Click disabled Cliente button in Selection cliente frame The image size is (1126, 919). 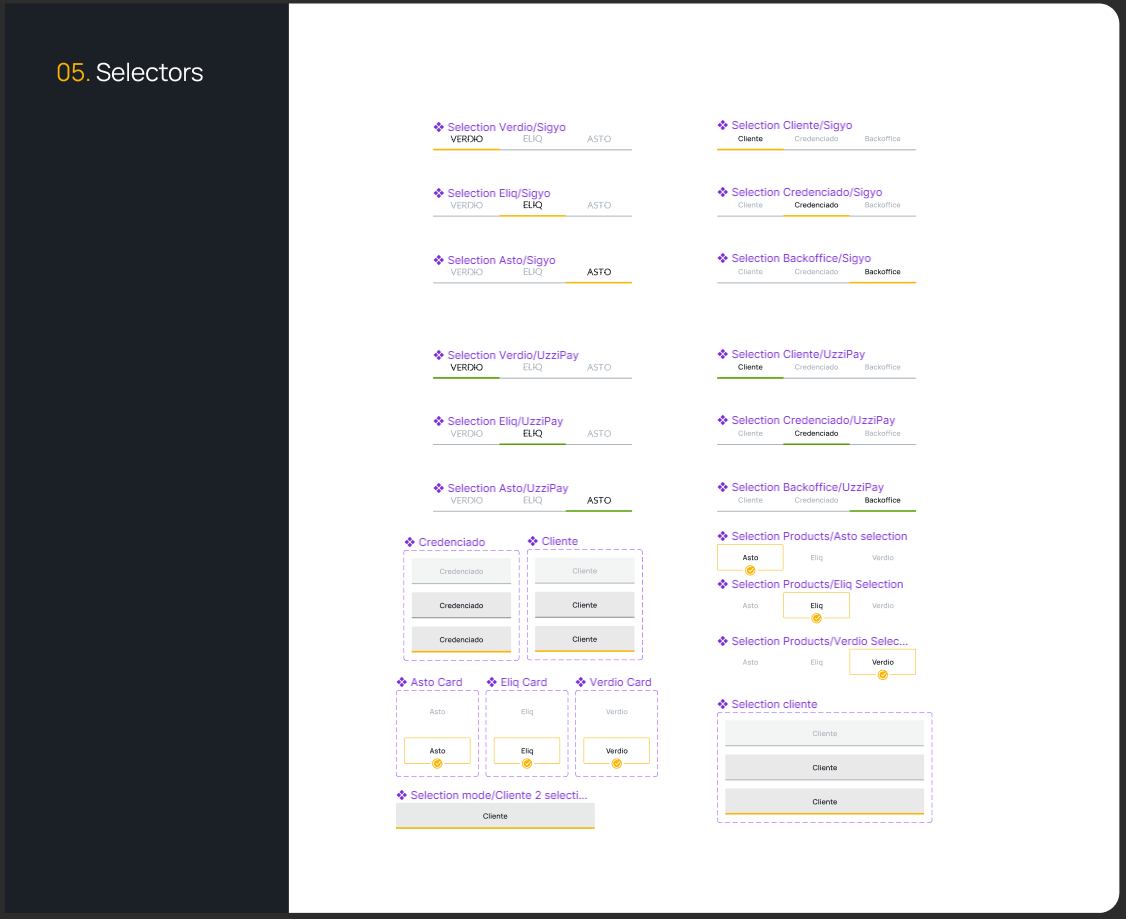[824, 734]
